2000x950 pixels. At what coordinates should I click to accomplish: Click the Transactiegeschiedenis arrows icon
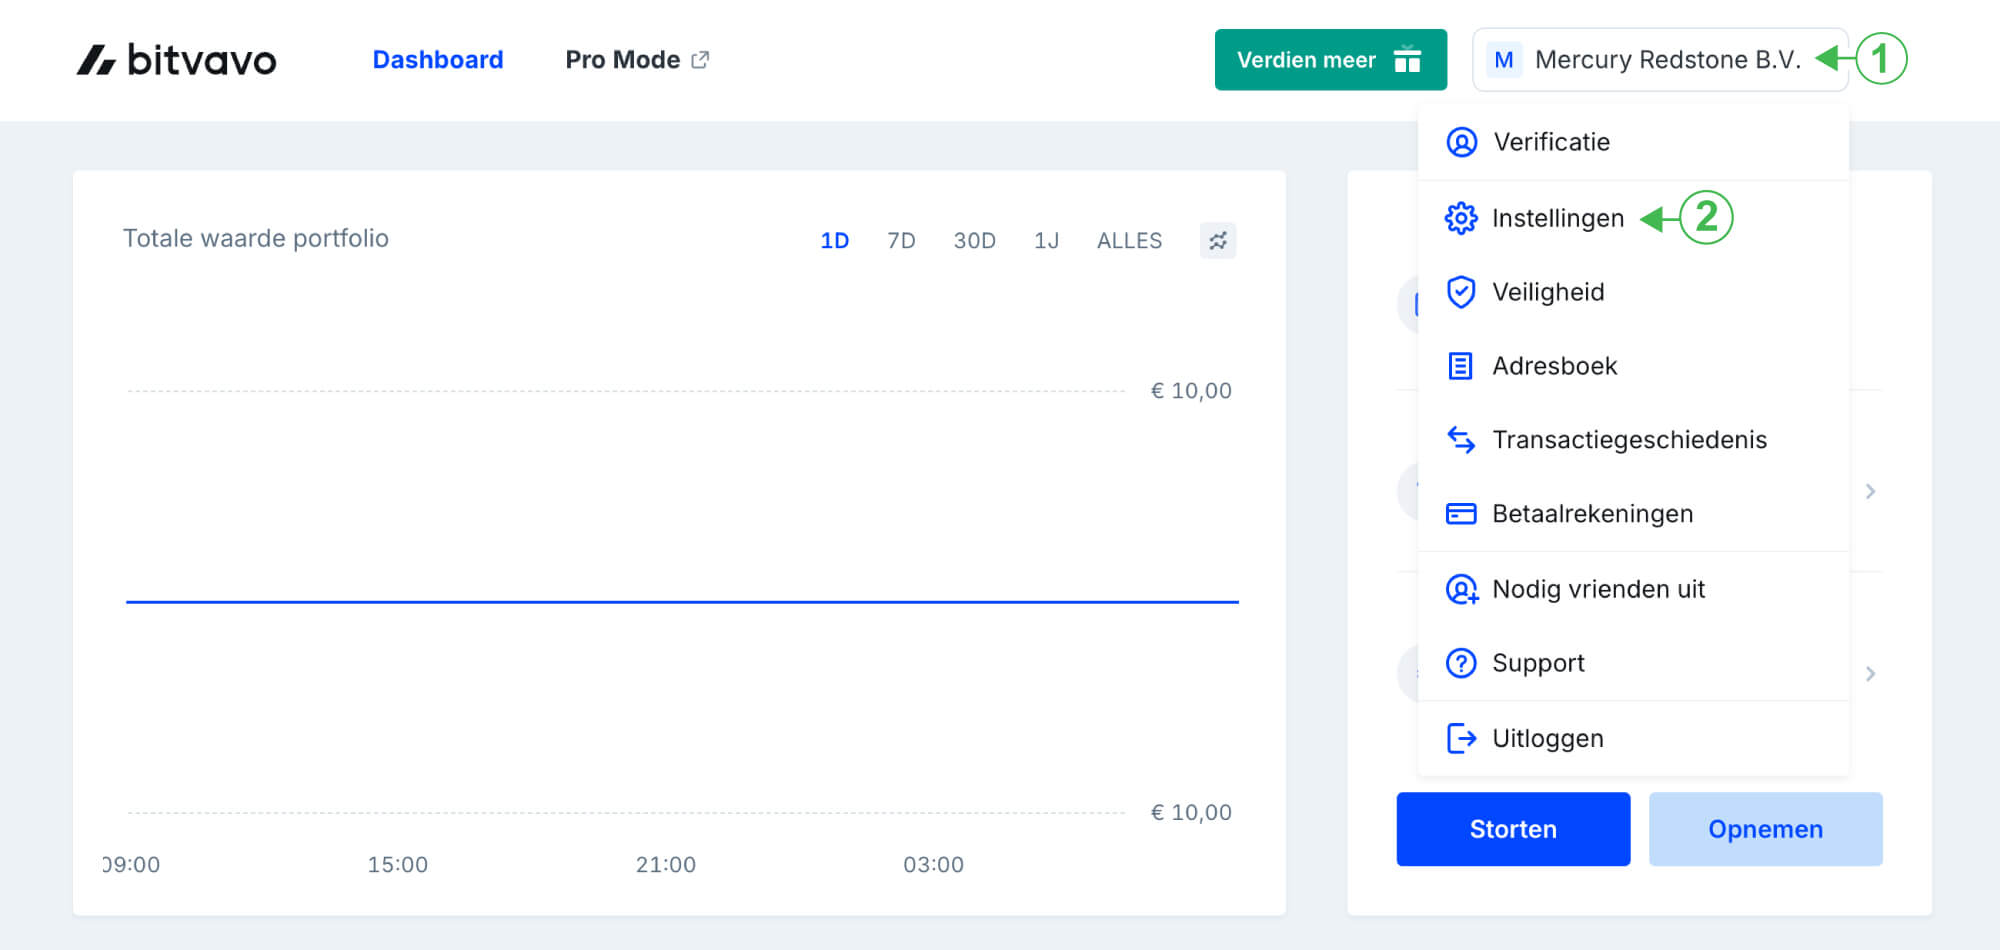(x=1461, y=440)
